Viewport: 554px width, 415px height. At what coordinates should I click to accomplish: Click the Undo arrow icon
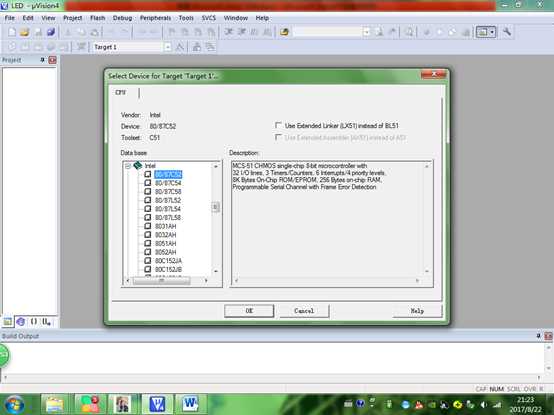111,32
